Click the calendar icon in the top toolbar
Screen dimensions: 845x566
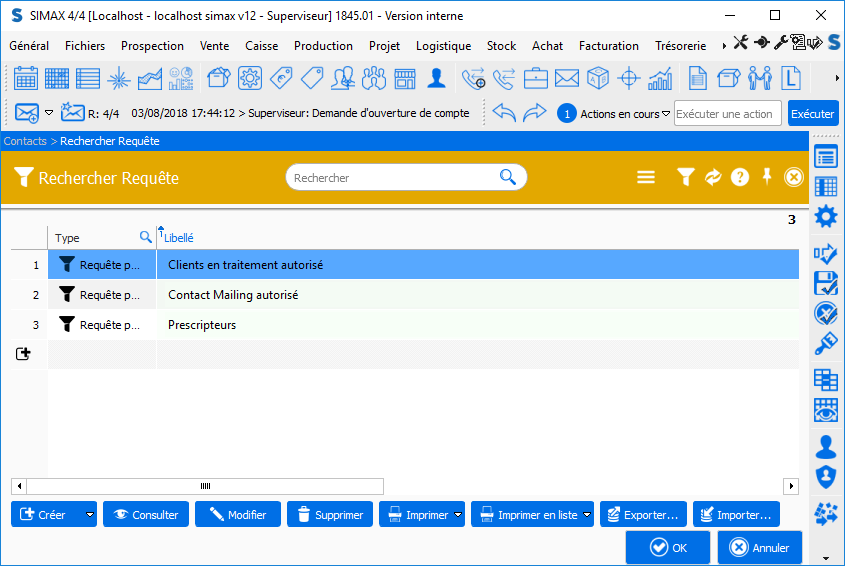point(26,78)
